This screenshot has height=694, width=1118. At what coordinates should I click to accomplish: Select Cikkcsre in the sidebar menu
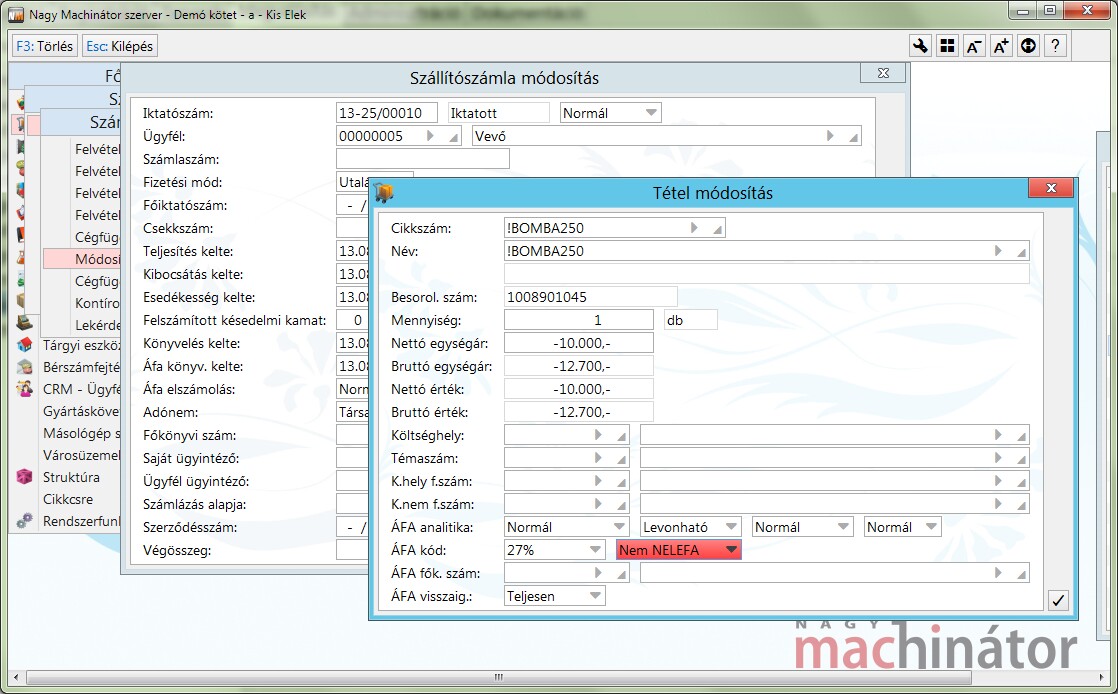point(68,499)
